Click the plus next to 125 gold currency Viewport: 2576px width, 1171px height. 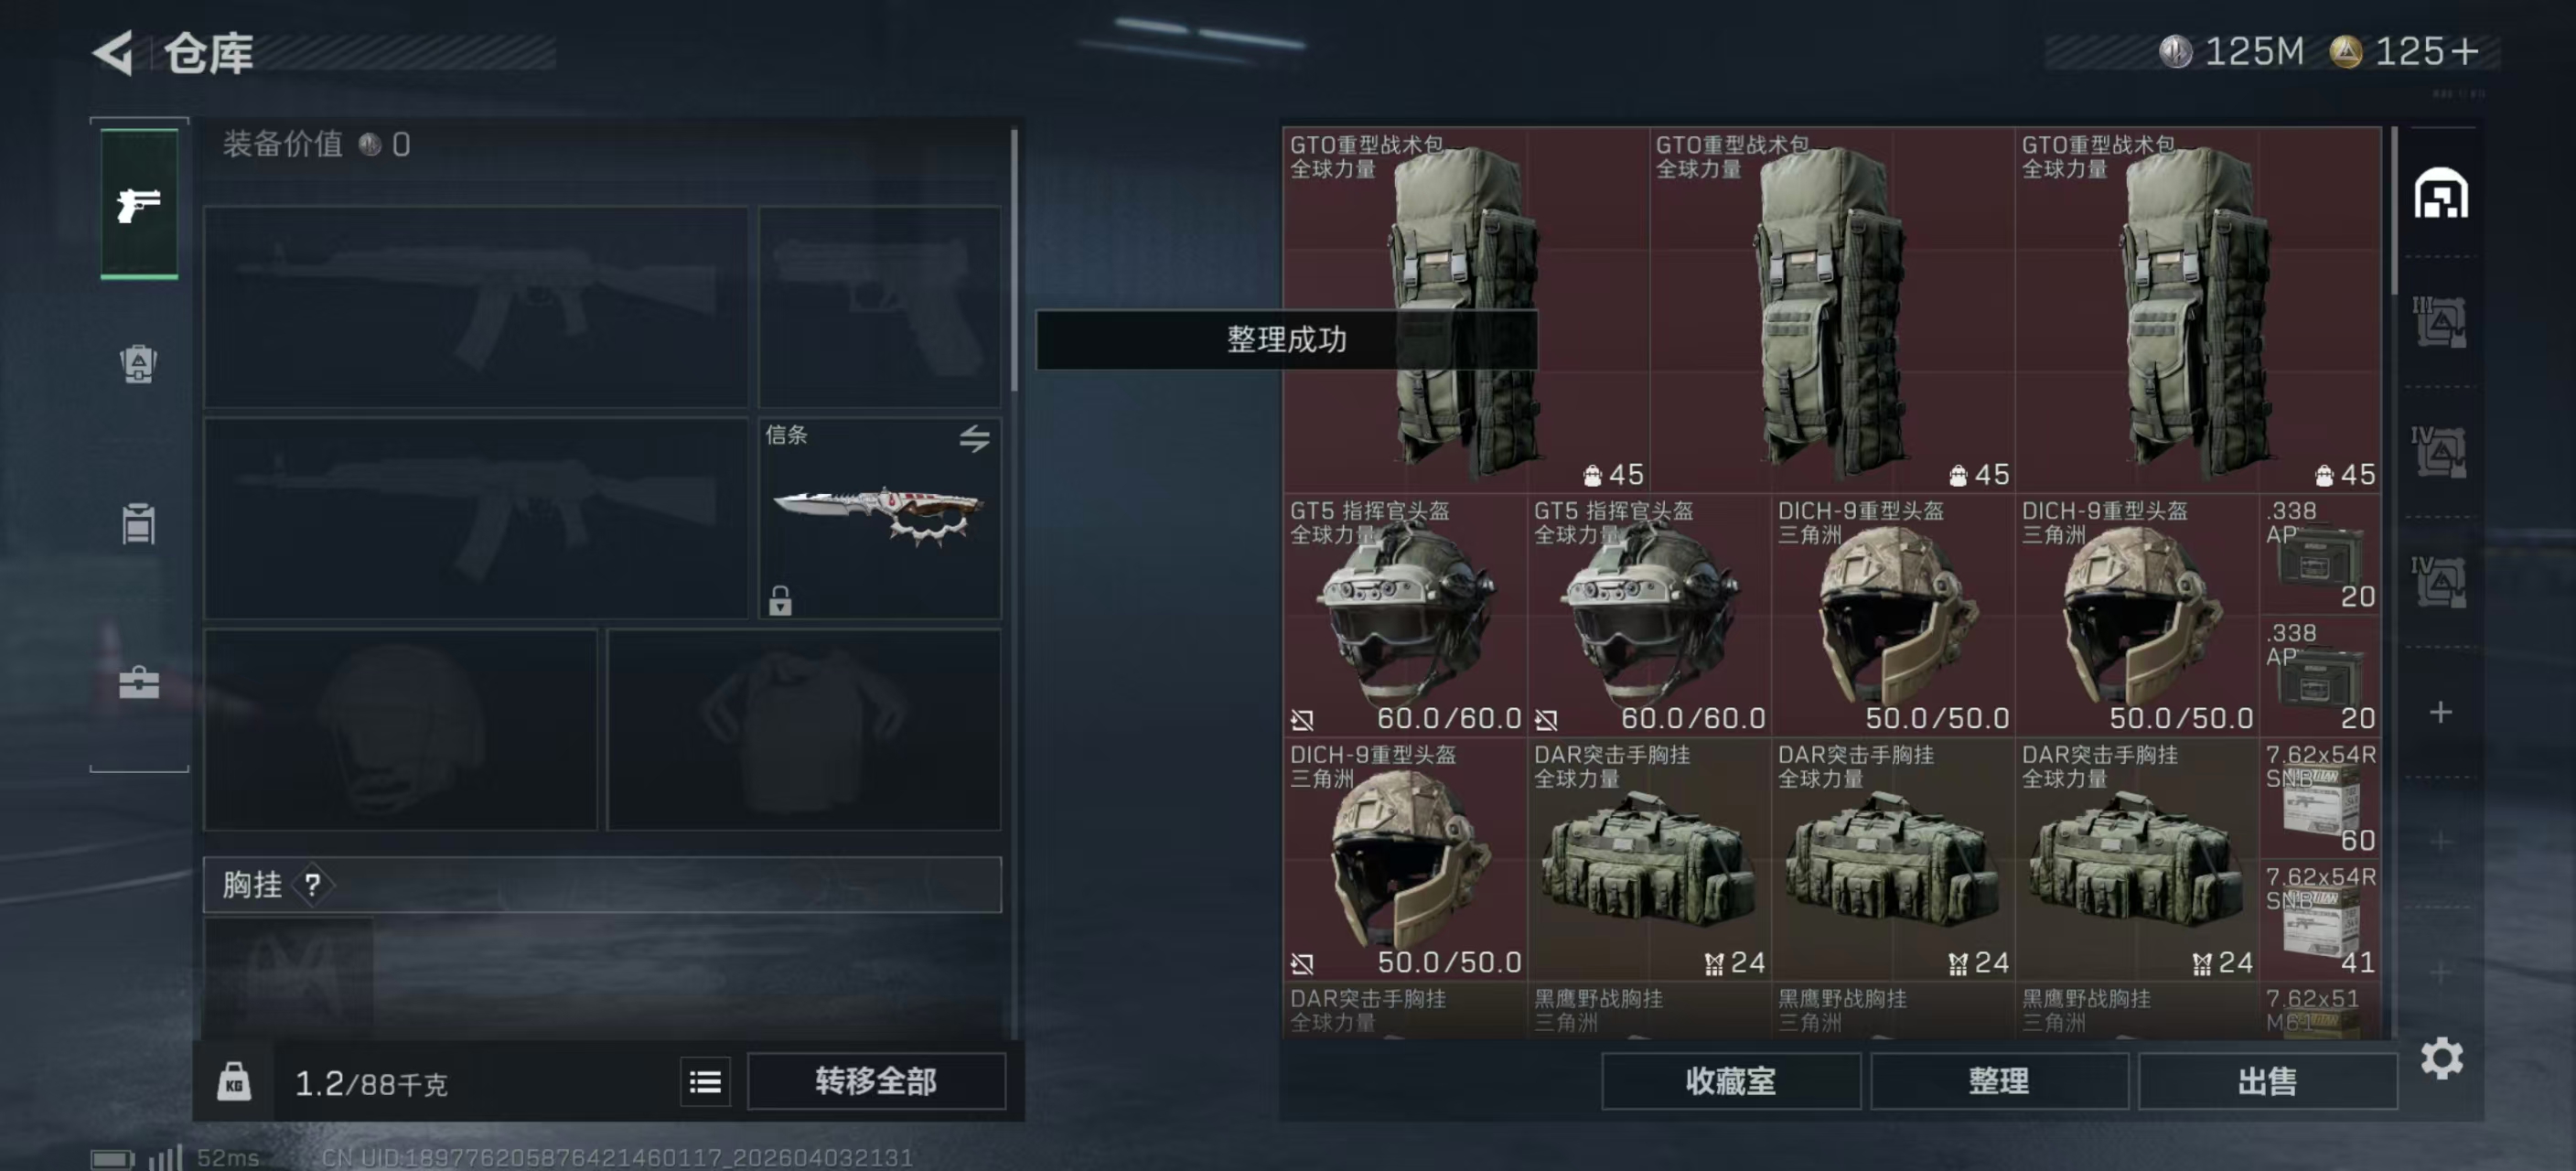pos(2466,51)
